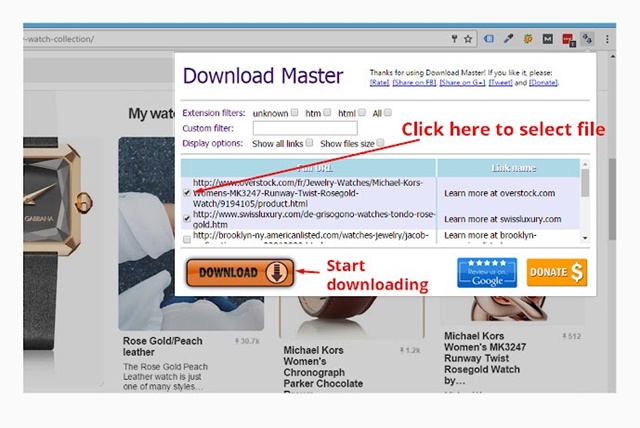Open the [Rate] link

pyautogui.click(x=379, y=83)
